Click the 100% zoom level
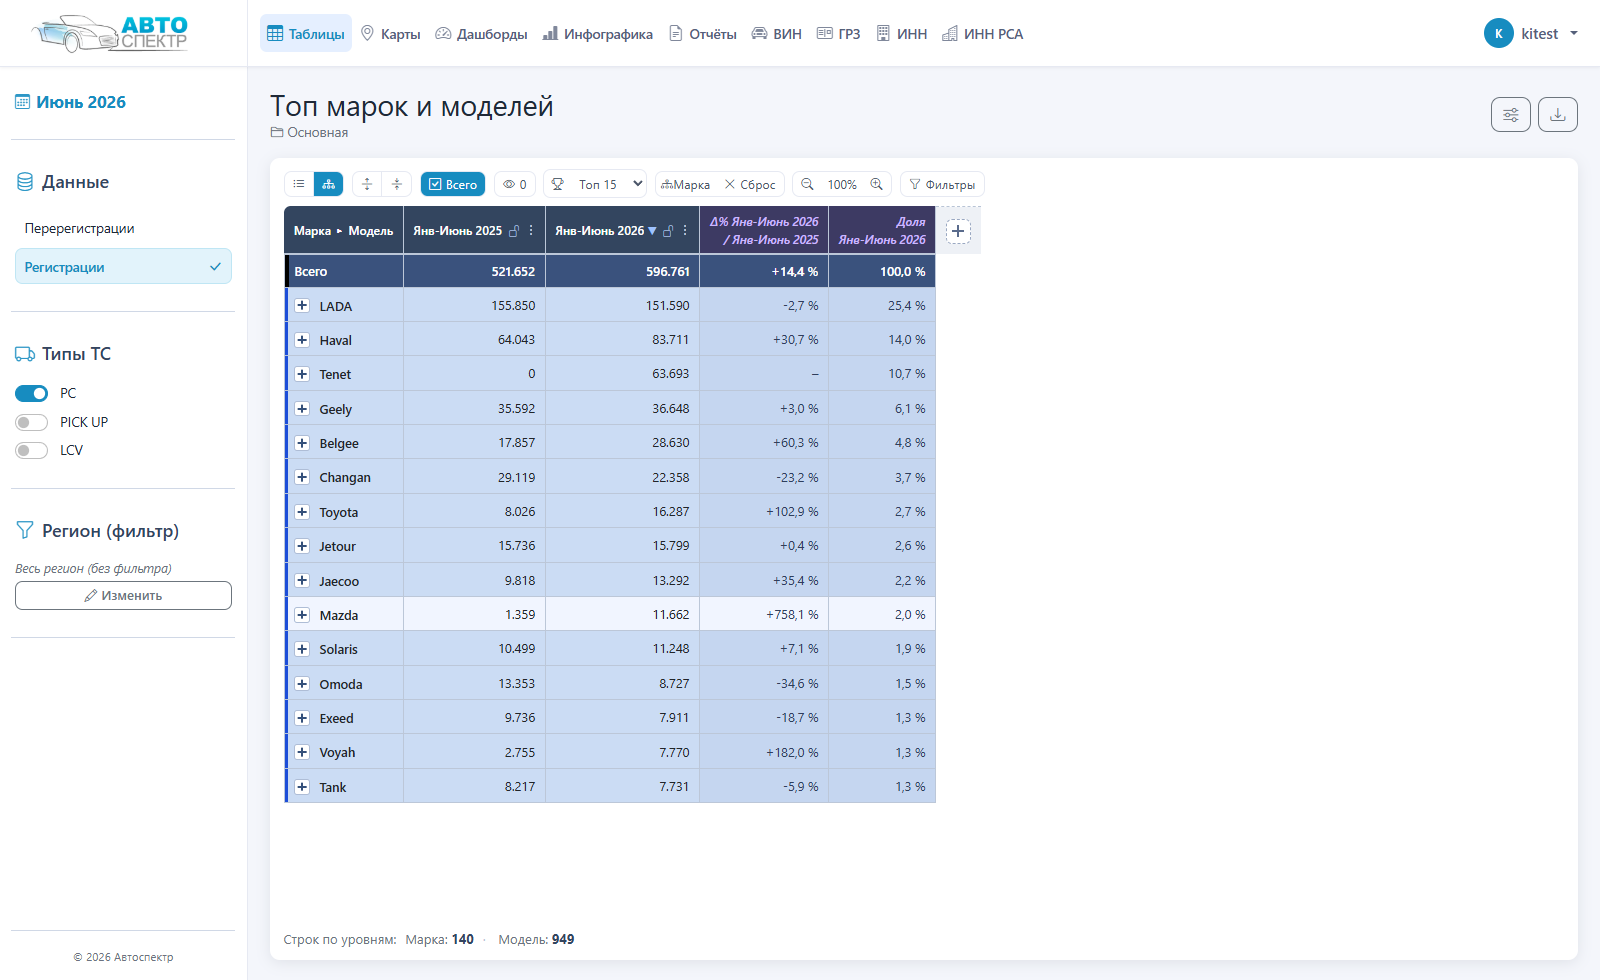The width and height of the screenshot is (1600, 980). coord(842,184)
